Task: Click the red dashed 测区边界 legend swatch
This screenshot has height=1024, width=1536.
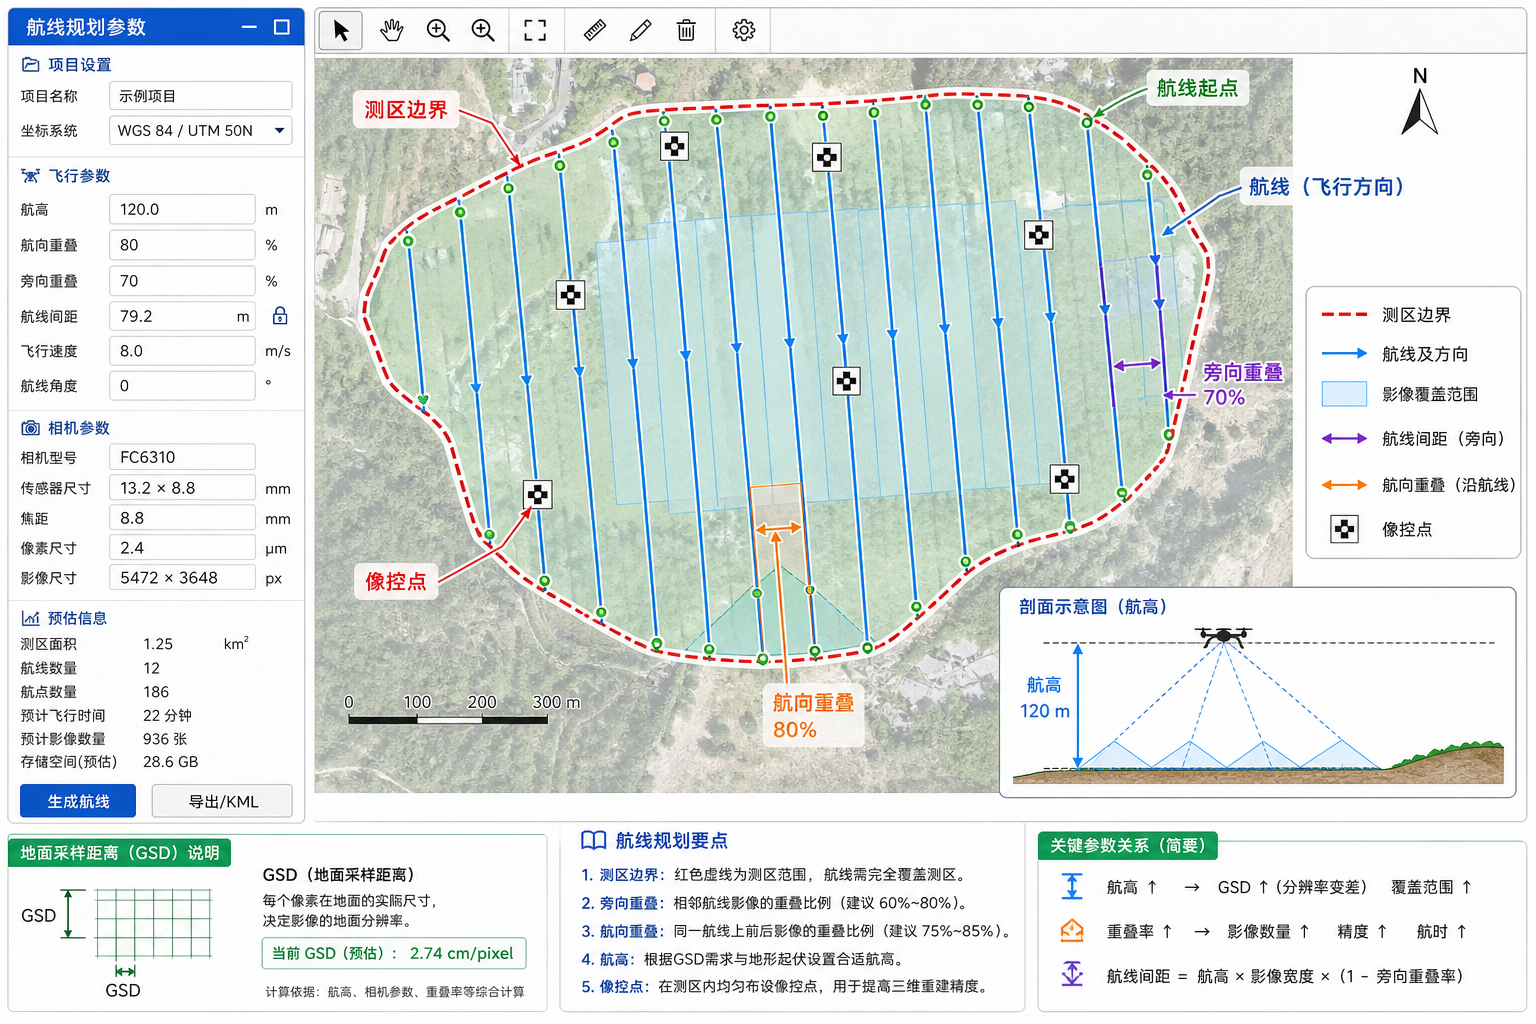Action: pyautogui.click(x=1344, y=314)
